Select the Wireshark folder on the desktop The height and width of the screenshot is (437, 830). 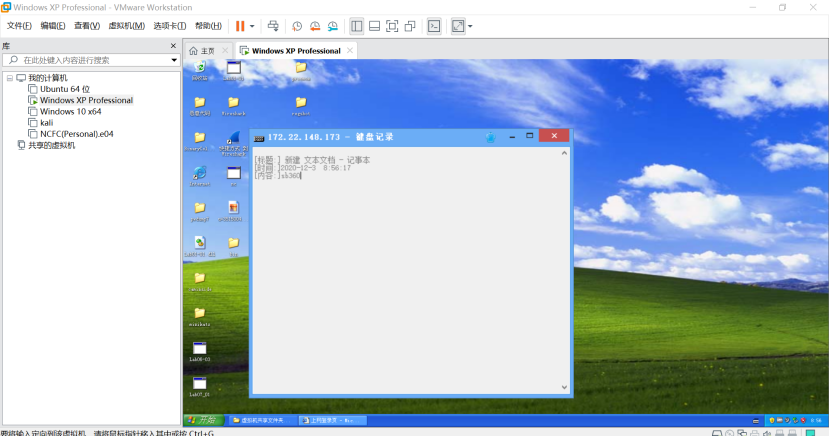(x=233, y=106)
